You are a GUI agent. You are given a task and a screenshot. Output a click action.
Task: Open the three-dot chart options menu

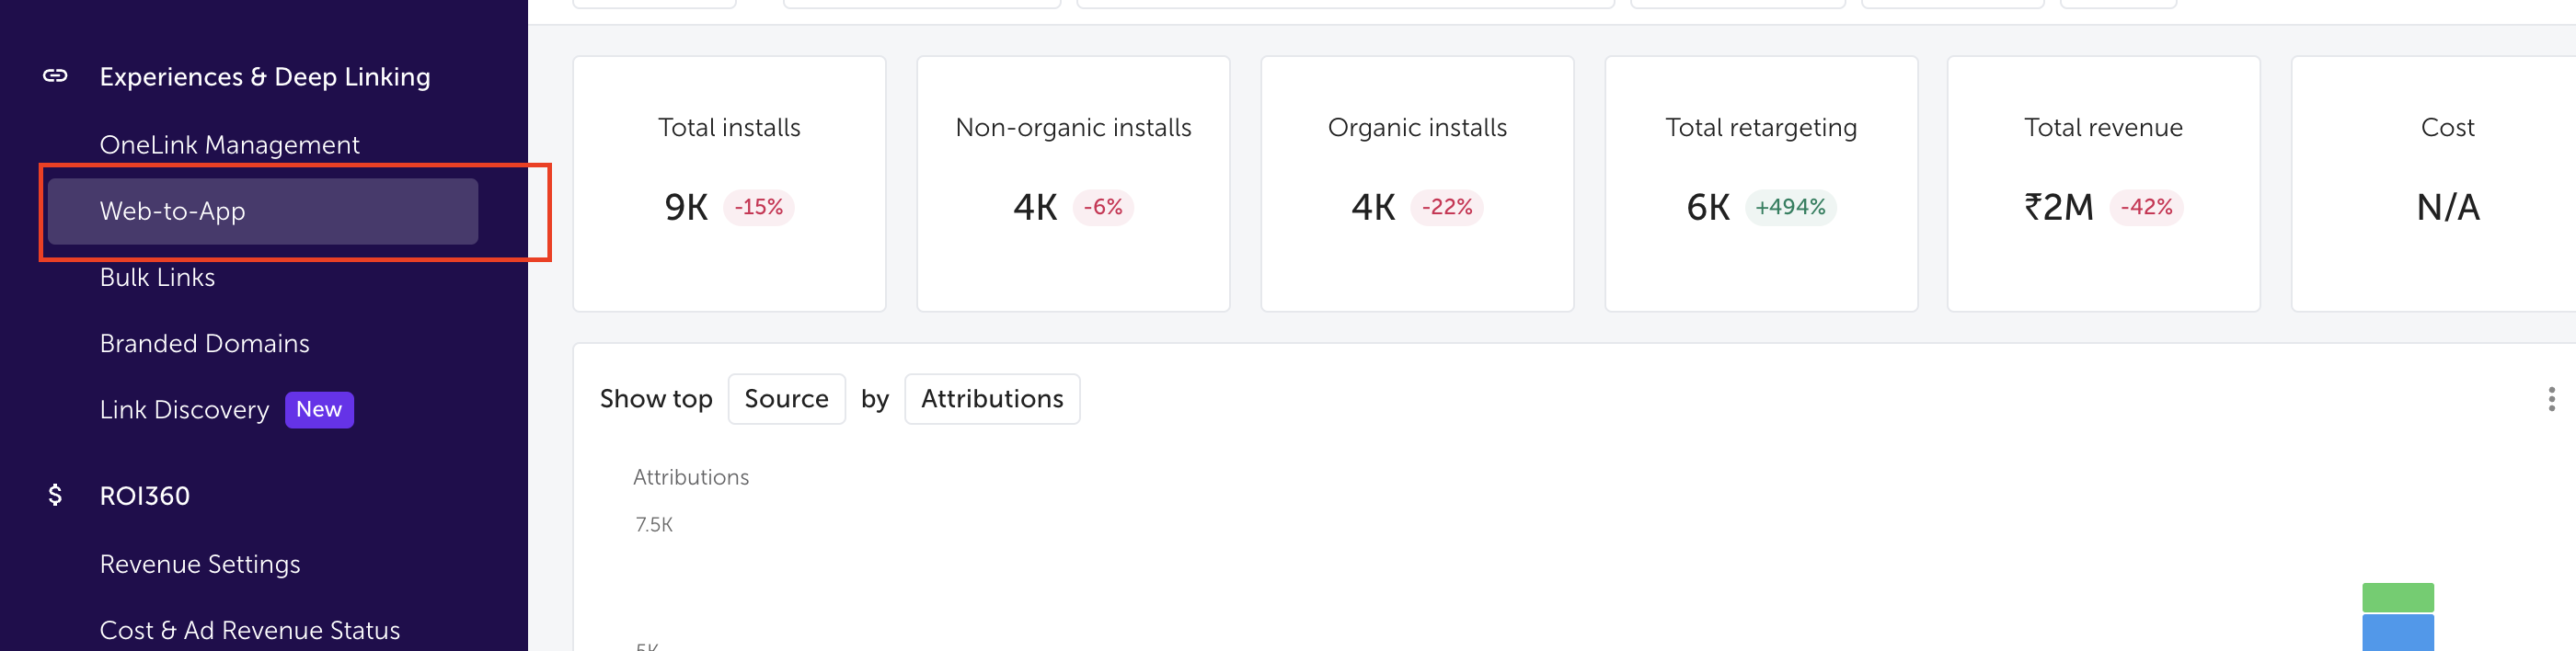click(2551, 399)
